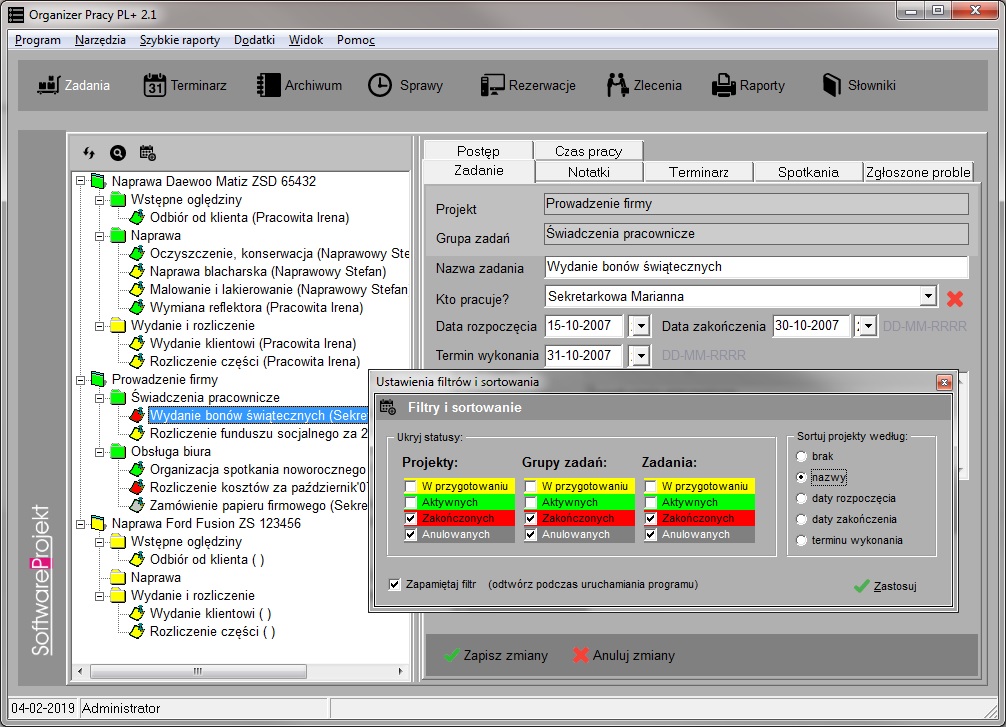
Task: Collapse the Naprawa Ford Fusion tree node
Action: click(81, 524)
